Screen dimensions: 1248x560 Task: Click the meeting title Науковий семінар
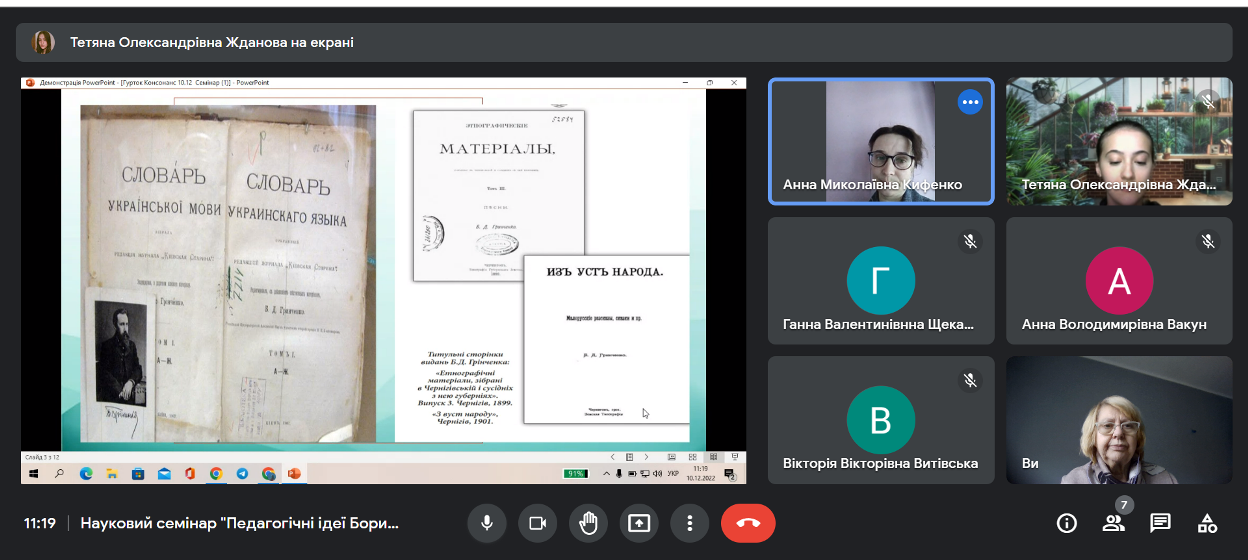coord(239,523)
